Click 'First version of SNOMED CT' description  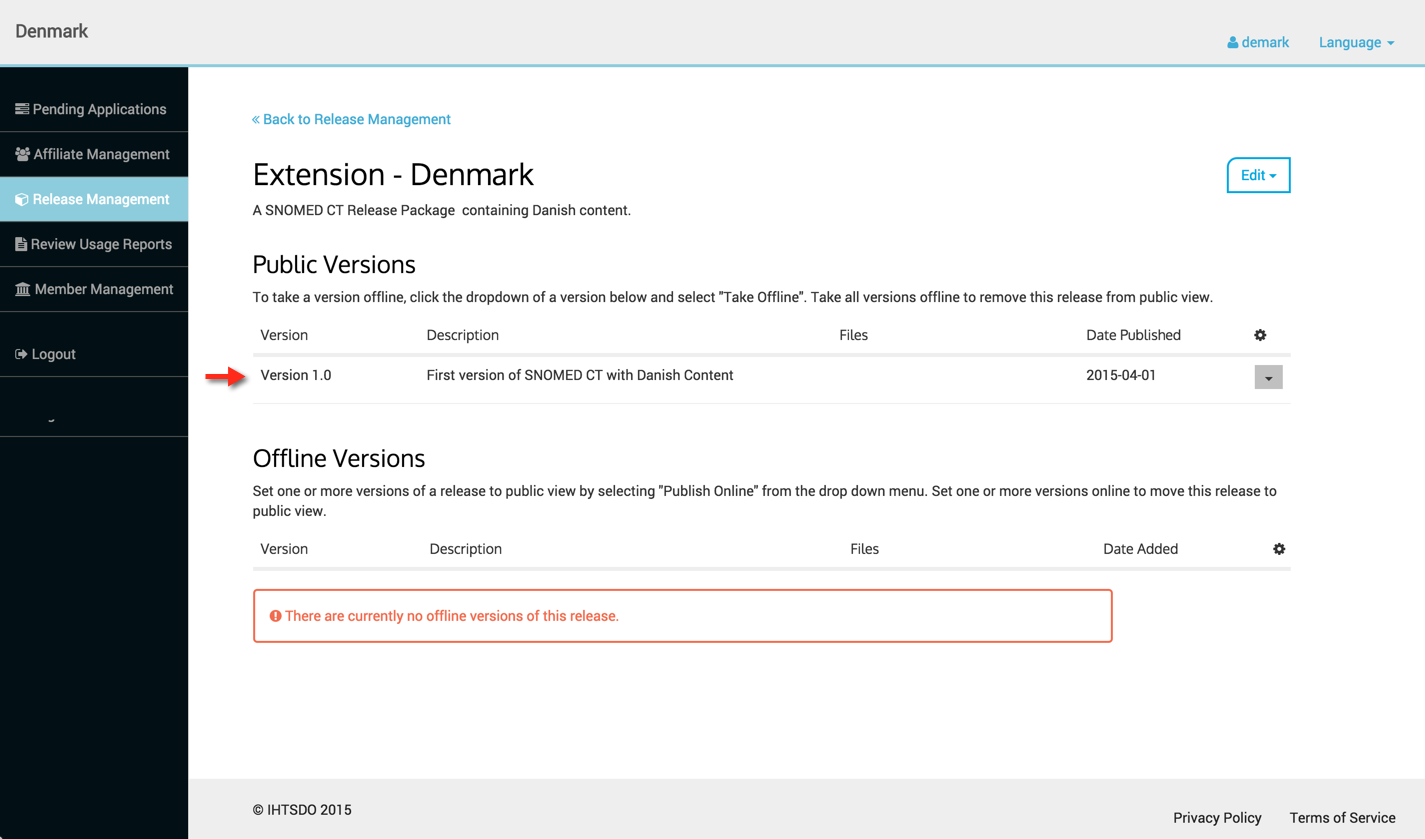coord(580,375)
